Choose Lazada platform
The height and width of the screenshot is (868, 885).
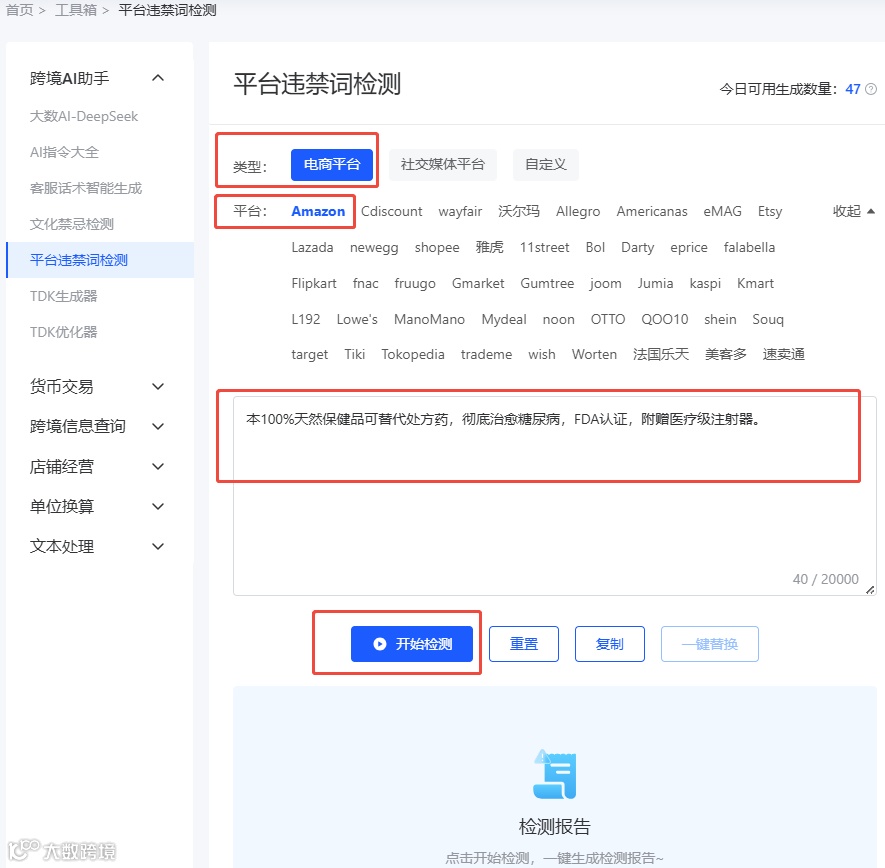[312, 248]
